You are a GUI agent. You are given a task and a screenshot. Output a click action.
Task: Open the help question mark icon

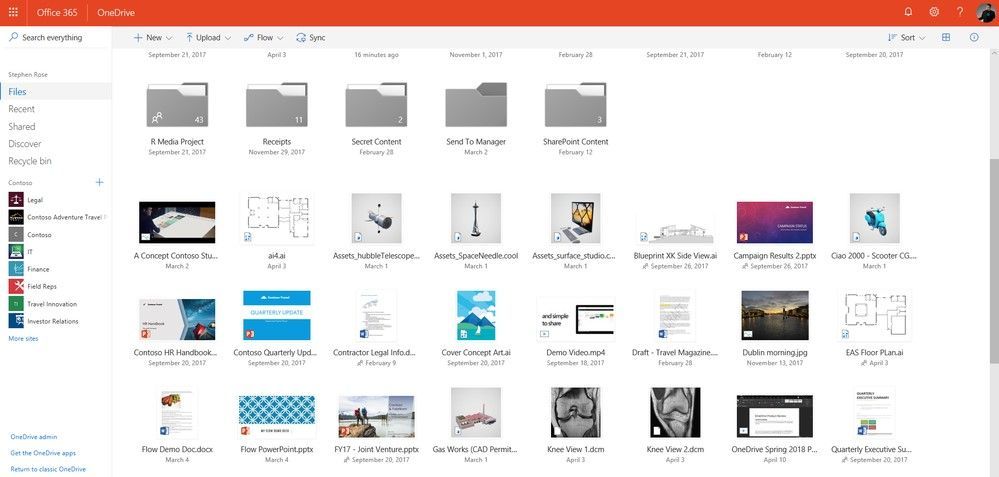[x=960, y=12]
